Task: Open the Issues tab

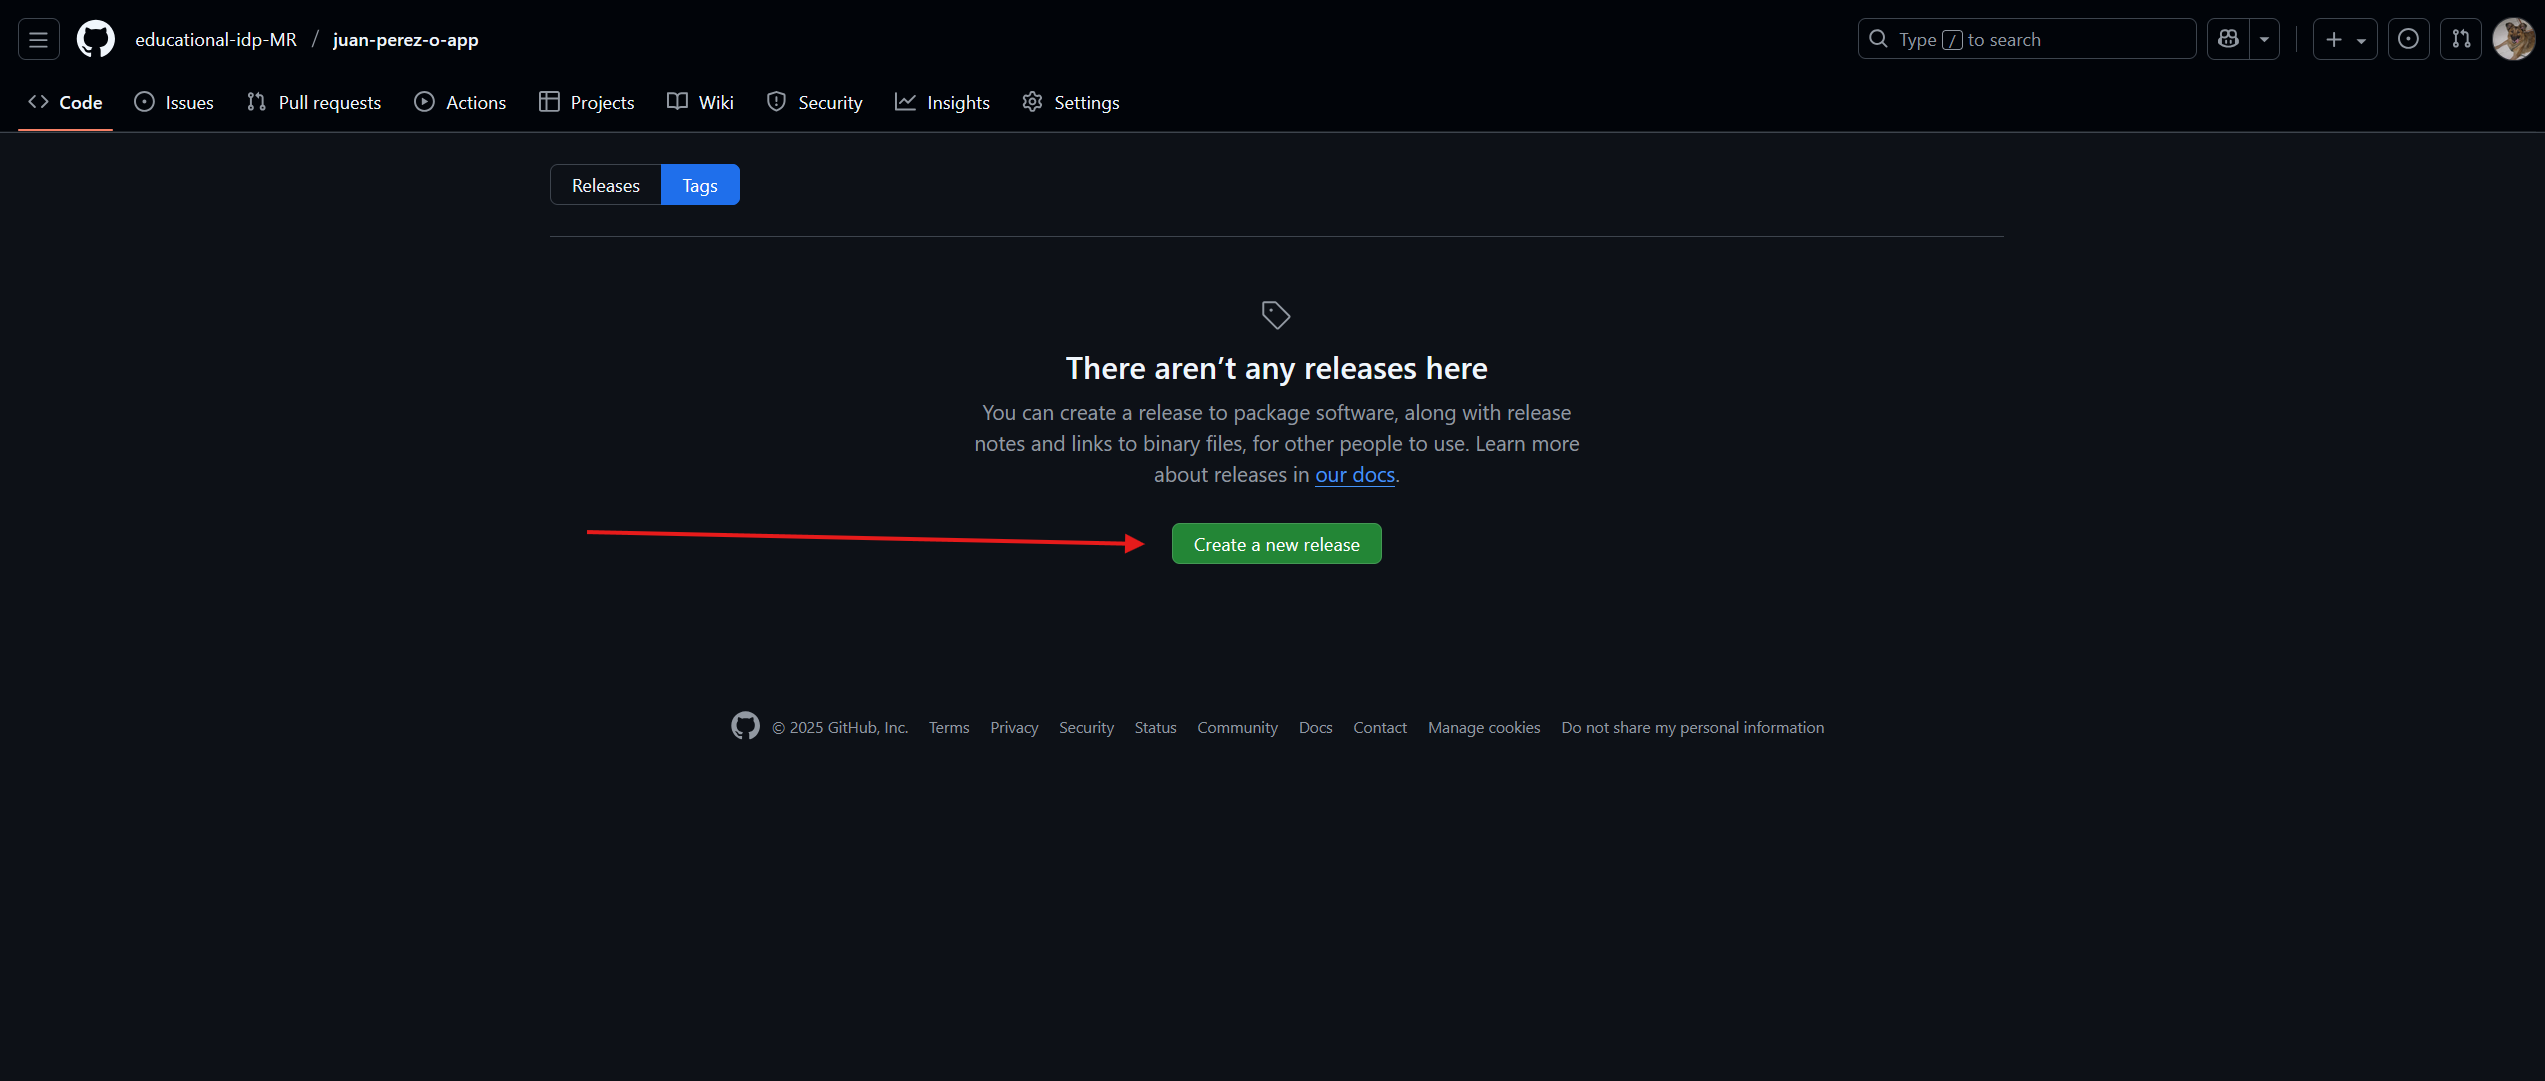Action: point(174,102)
